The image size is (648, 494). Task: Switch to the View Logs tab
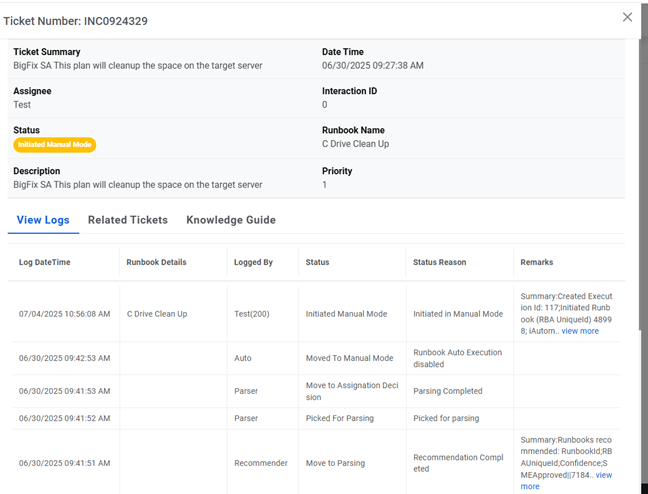click(x=43, y=220)
